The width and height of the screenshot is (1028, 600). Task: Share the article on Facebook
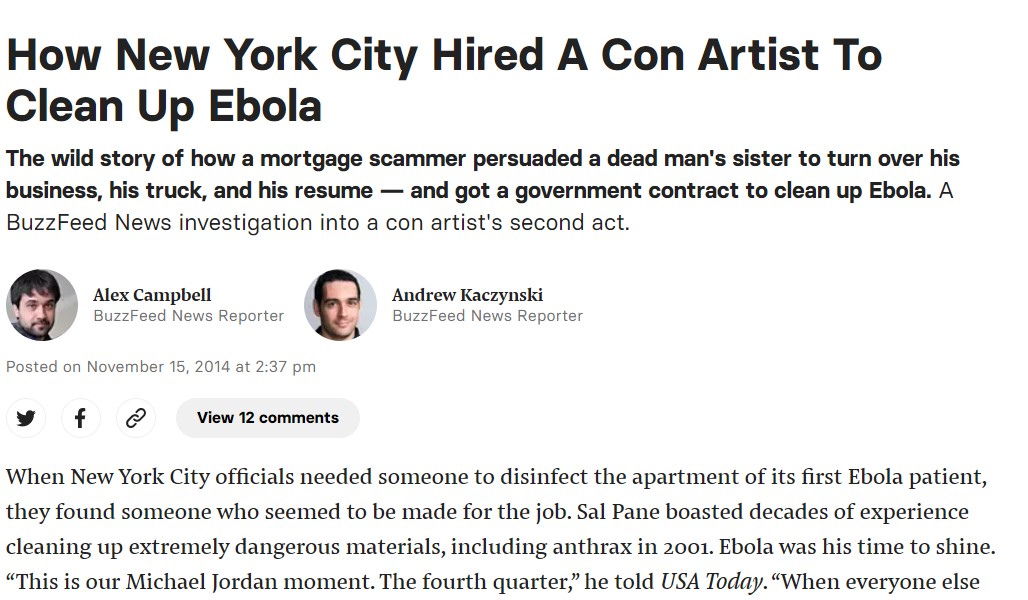81,418
